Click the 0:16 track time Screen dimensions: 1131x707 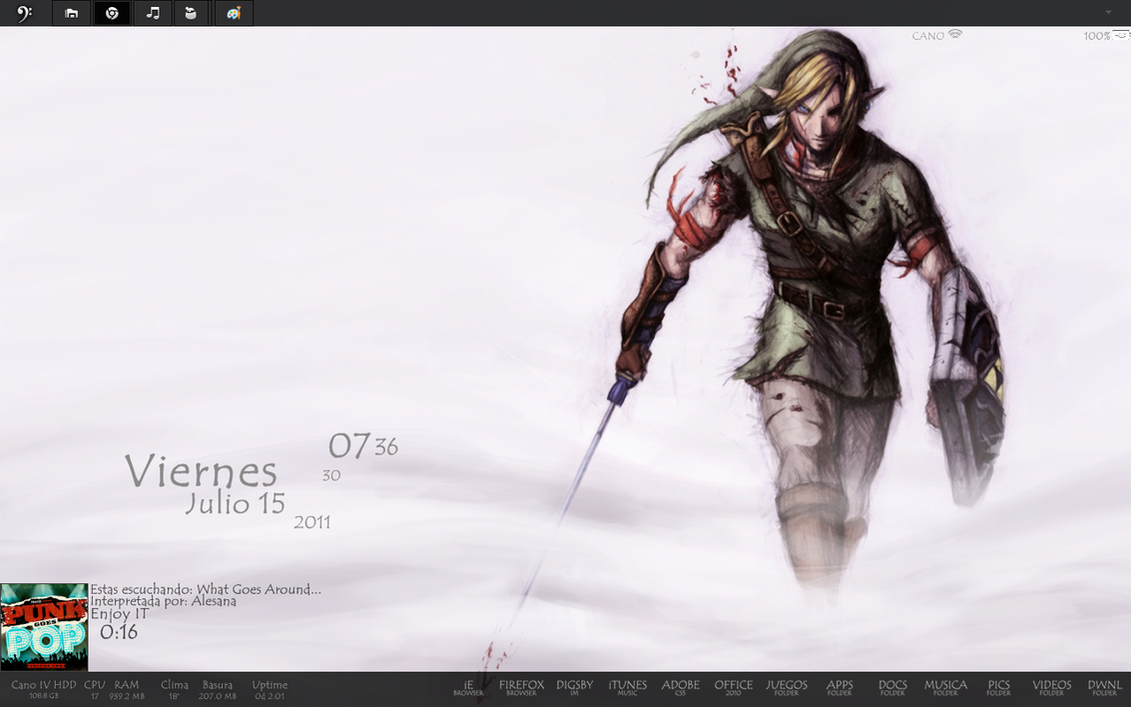[x=118, y=633]
